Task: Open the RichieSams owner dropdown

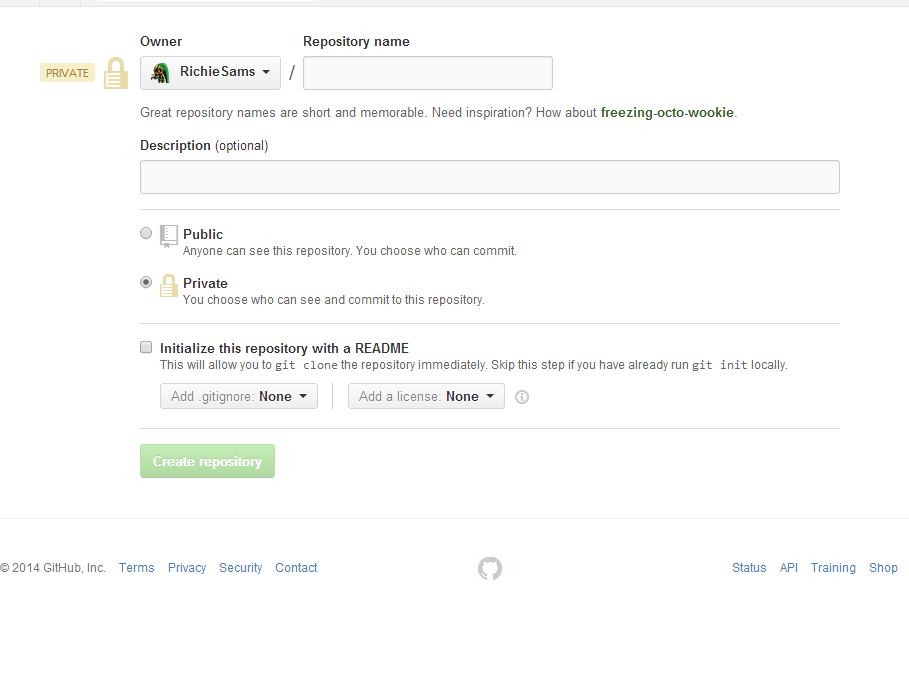Action: click(x=210, y=73)
